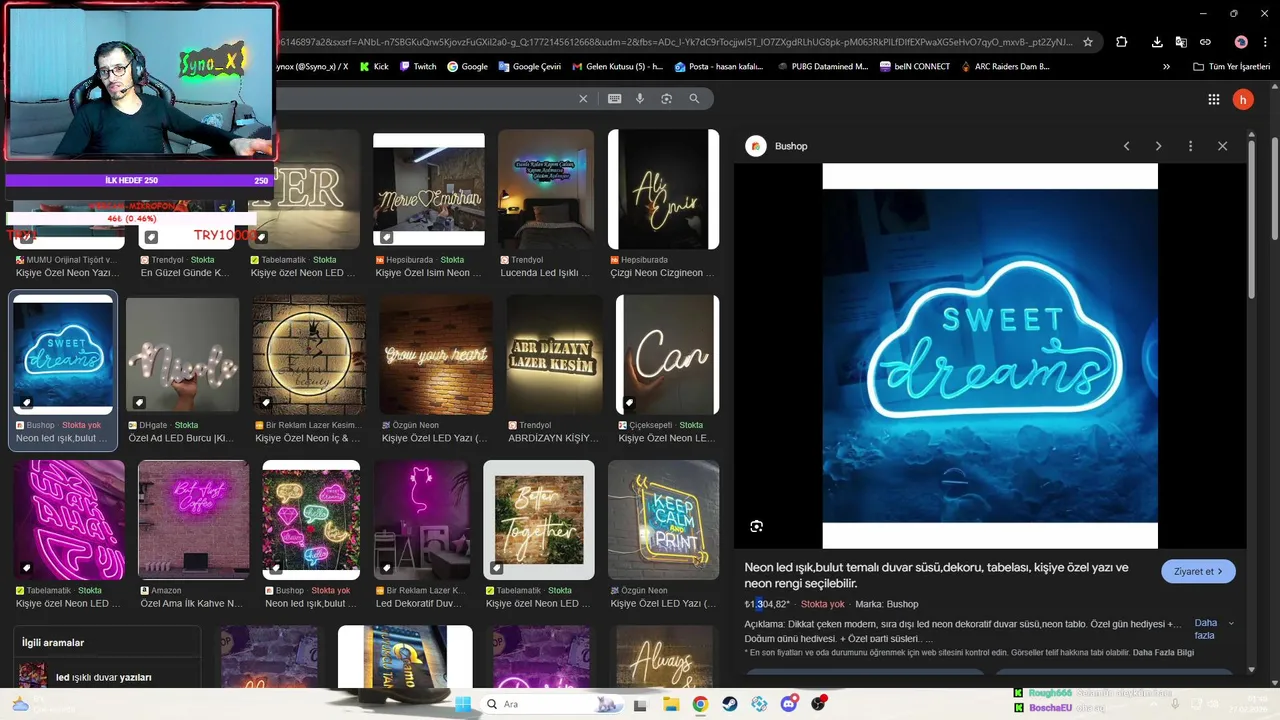Close the Bushop image preview panel
1280x720 pixels.
1222,146
